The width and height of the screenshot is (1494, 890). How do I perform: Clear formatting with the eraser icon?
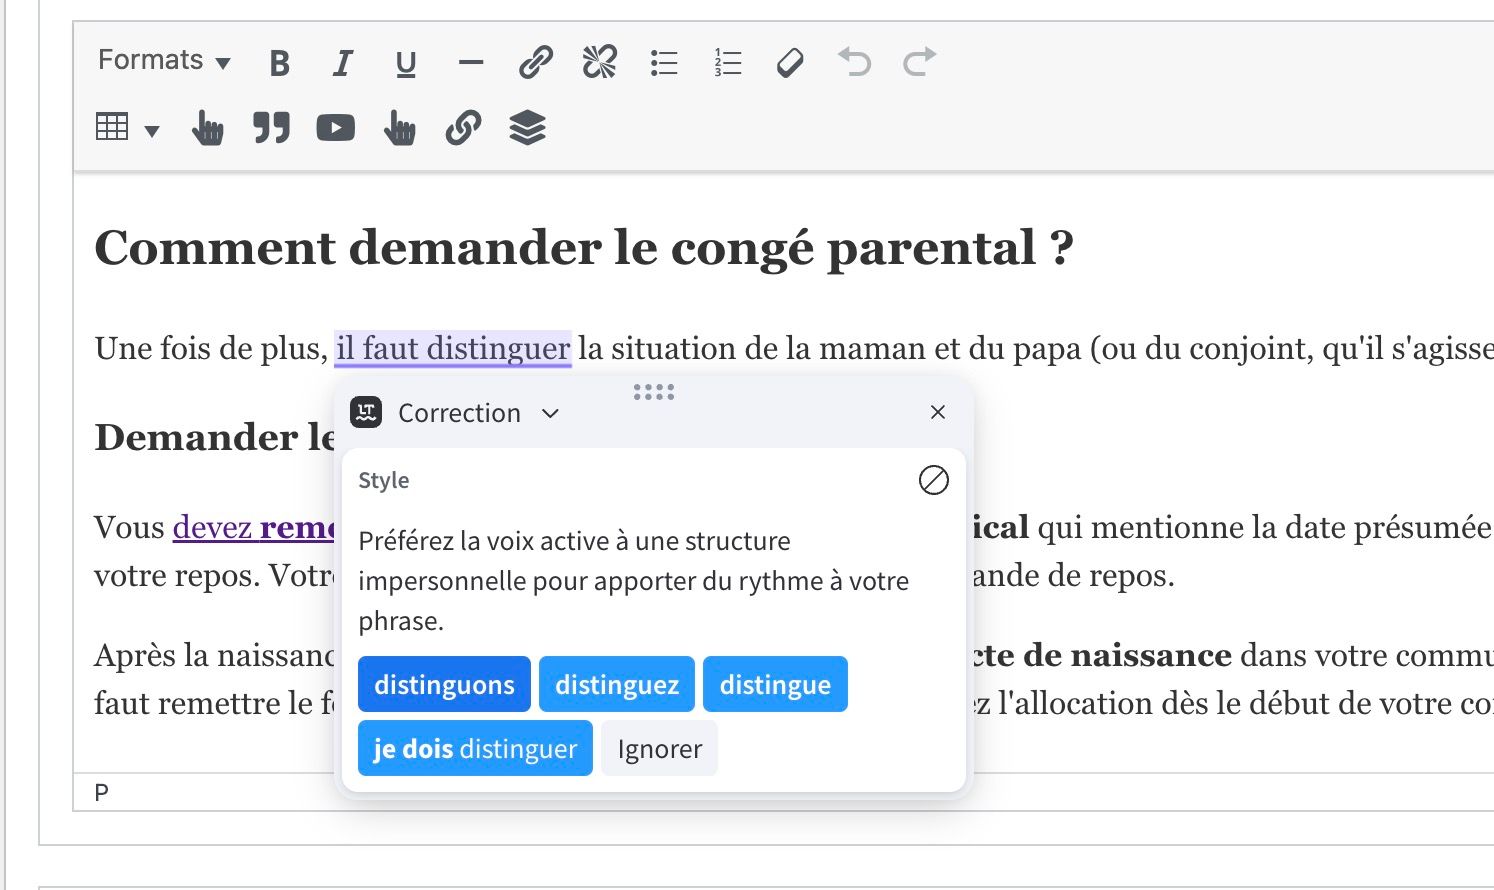click(x=789, y=62)
